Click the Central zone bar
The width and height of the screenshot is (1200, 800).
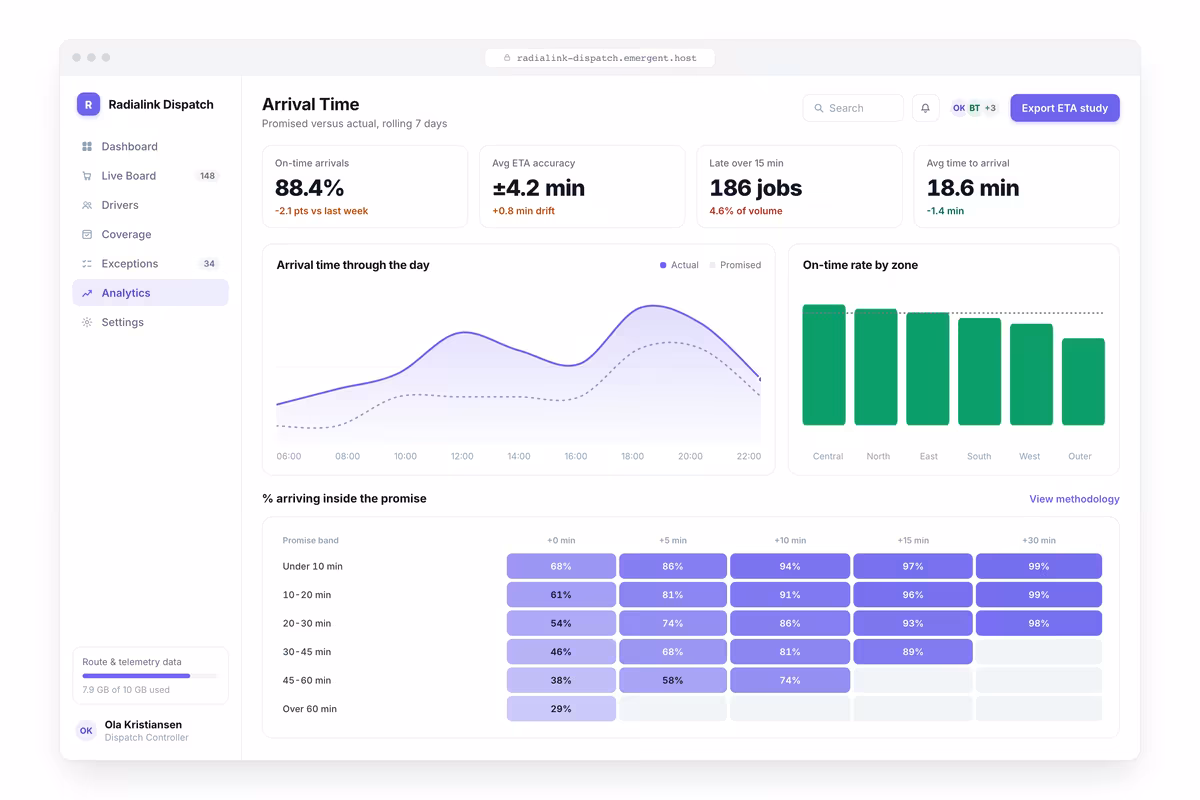tap(824, 365)
